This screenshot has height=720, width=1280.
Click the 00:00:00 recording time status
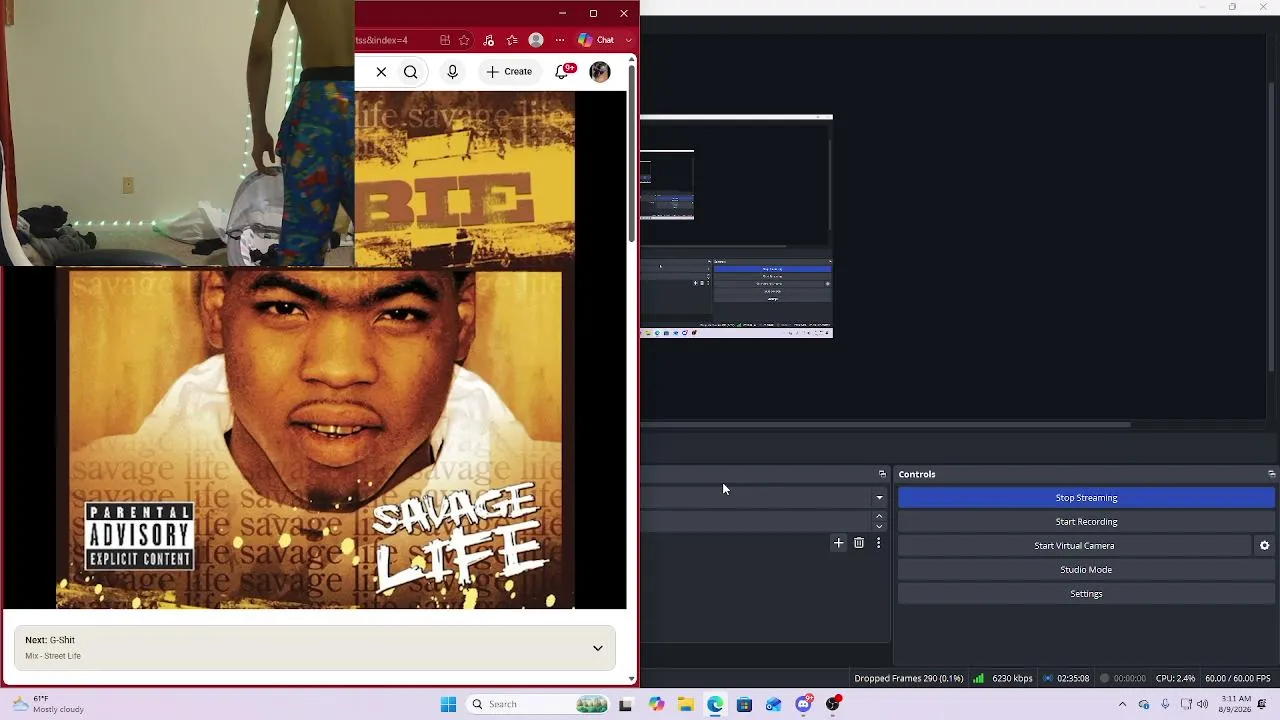pyautogui.click(x=1122, y=679)
